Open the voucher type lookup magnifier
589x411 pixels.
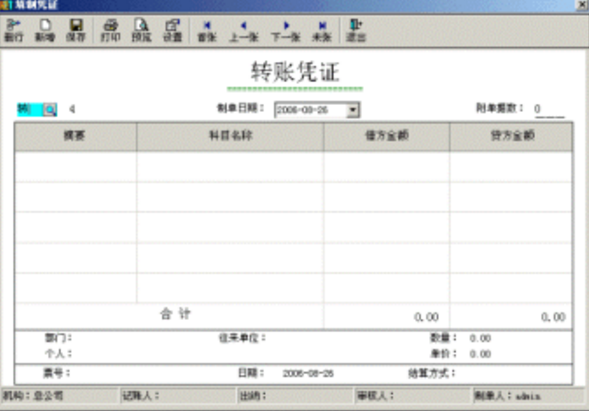pos(50,109)
